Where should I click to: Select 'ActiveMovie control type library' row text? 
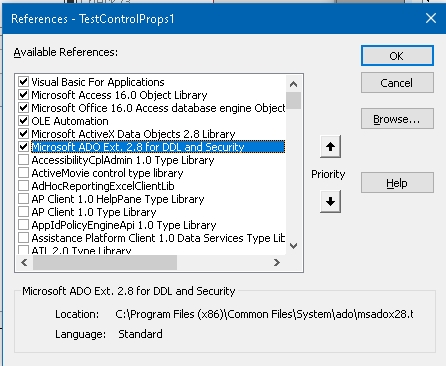107,173
